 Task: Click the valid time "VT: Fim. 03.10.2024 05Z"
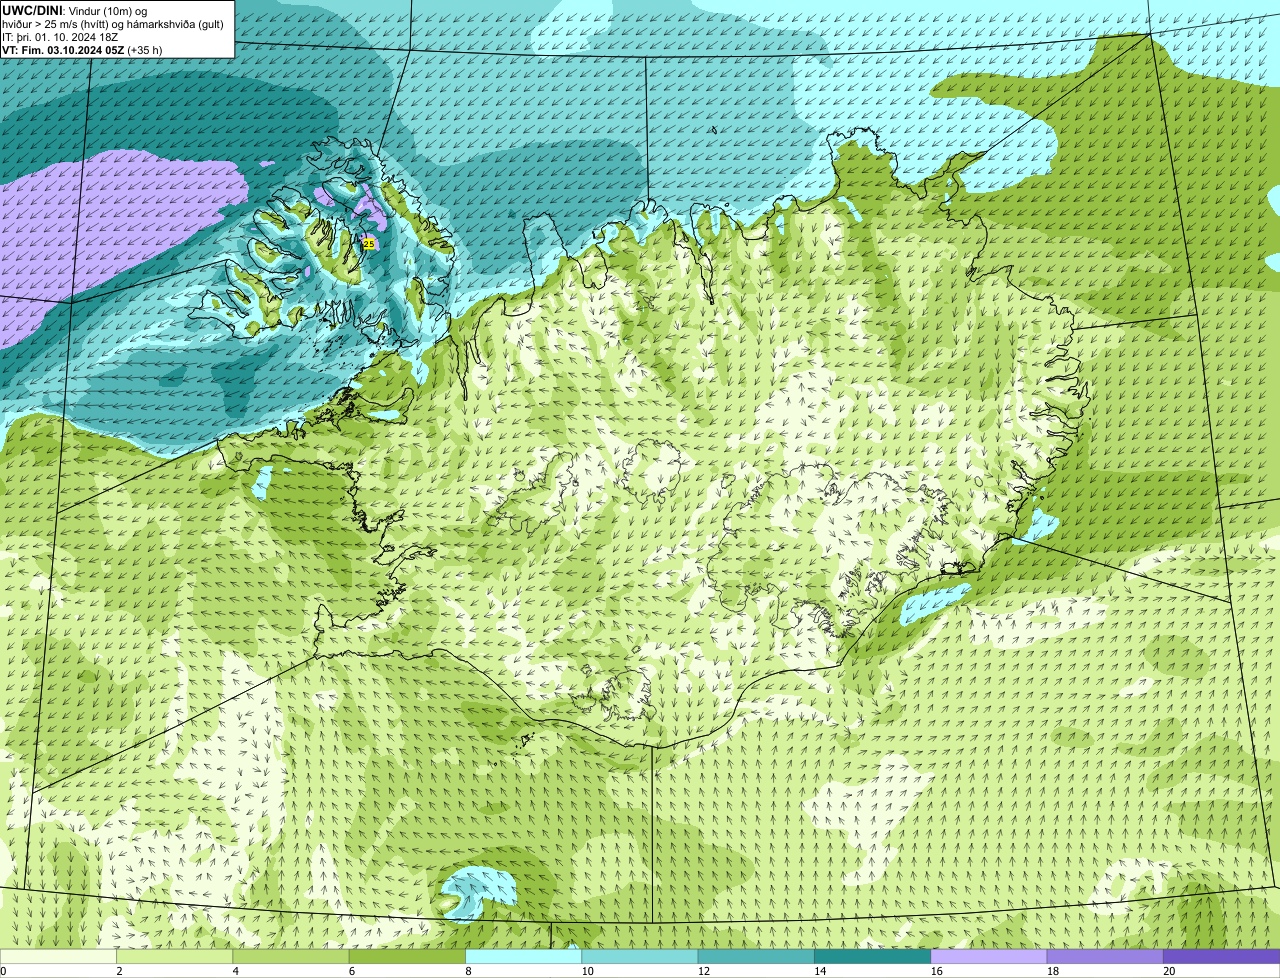(63, 50)
